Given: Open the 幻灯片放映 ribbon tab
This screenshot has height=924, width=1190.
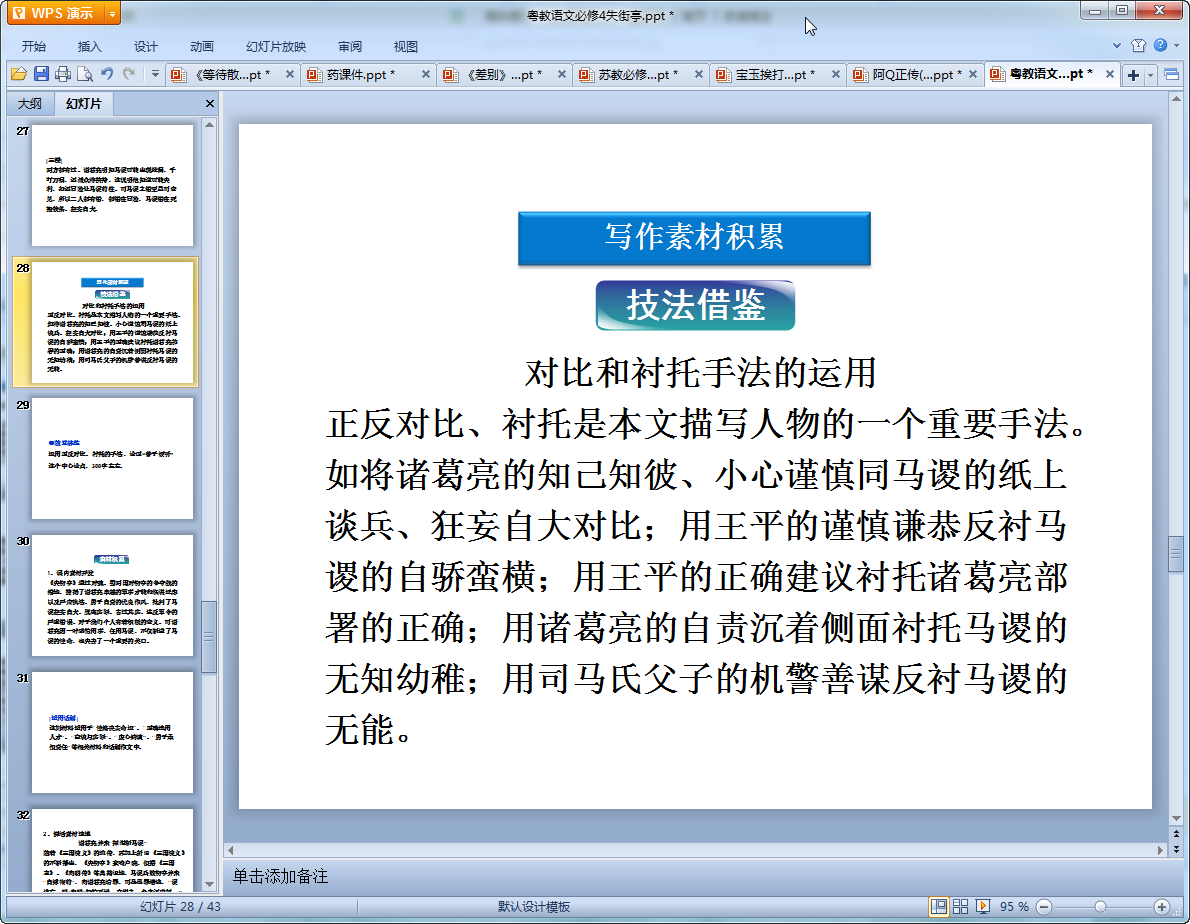Looking at the screenshot, I should (x=276, y=46).
